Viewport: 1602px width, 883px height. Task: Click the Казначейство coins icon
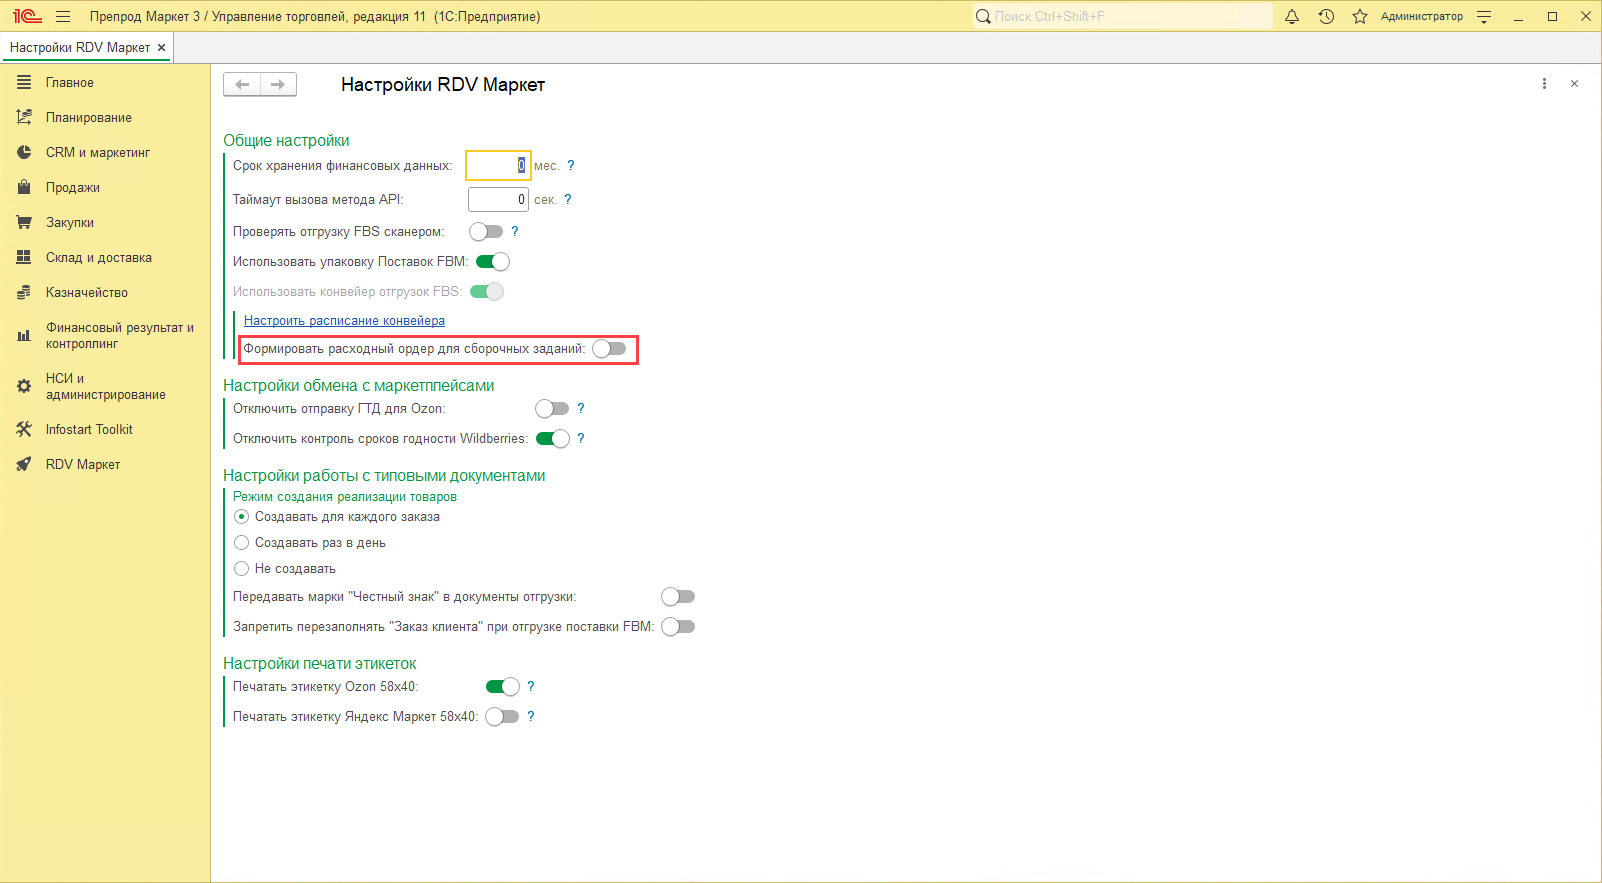(x=24, y=292)
